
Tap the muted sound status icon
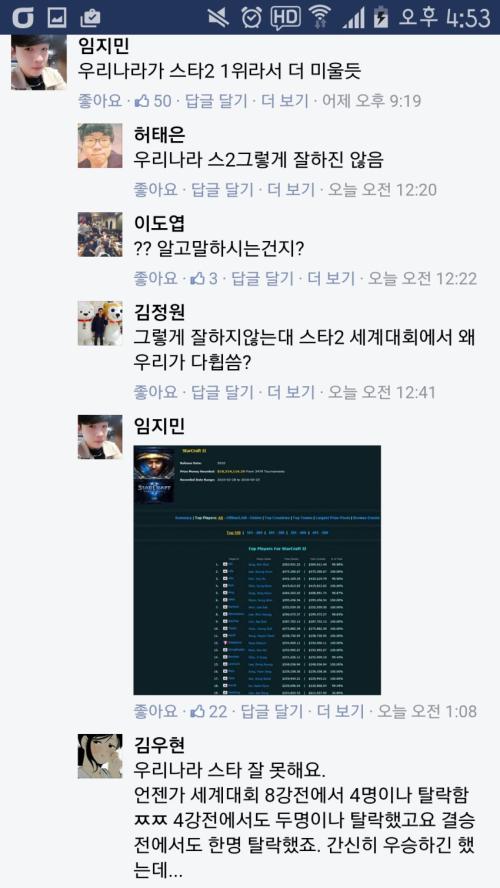[x=220, y=18]
